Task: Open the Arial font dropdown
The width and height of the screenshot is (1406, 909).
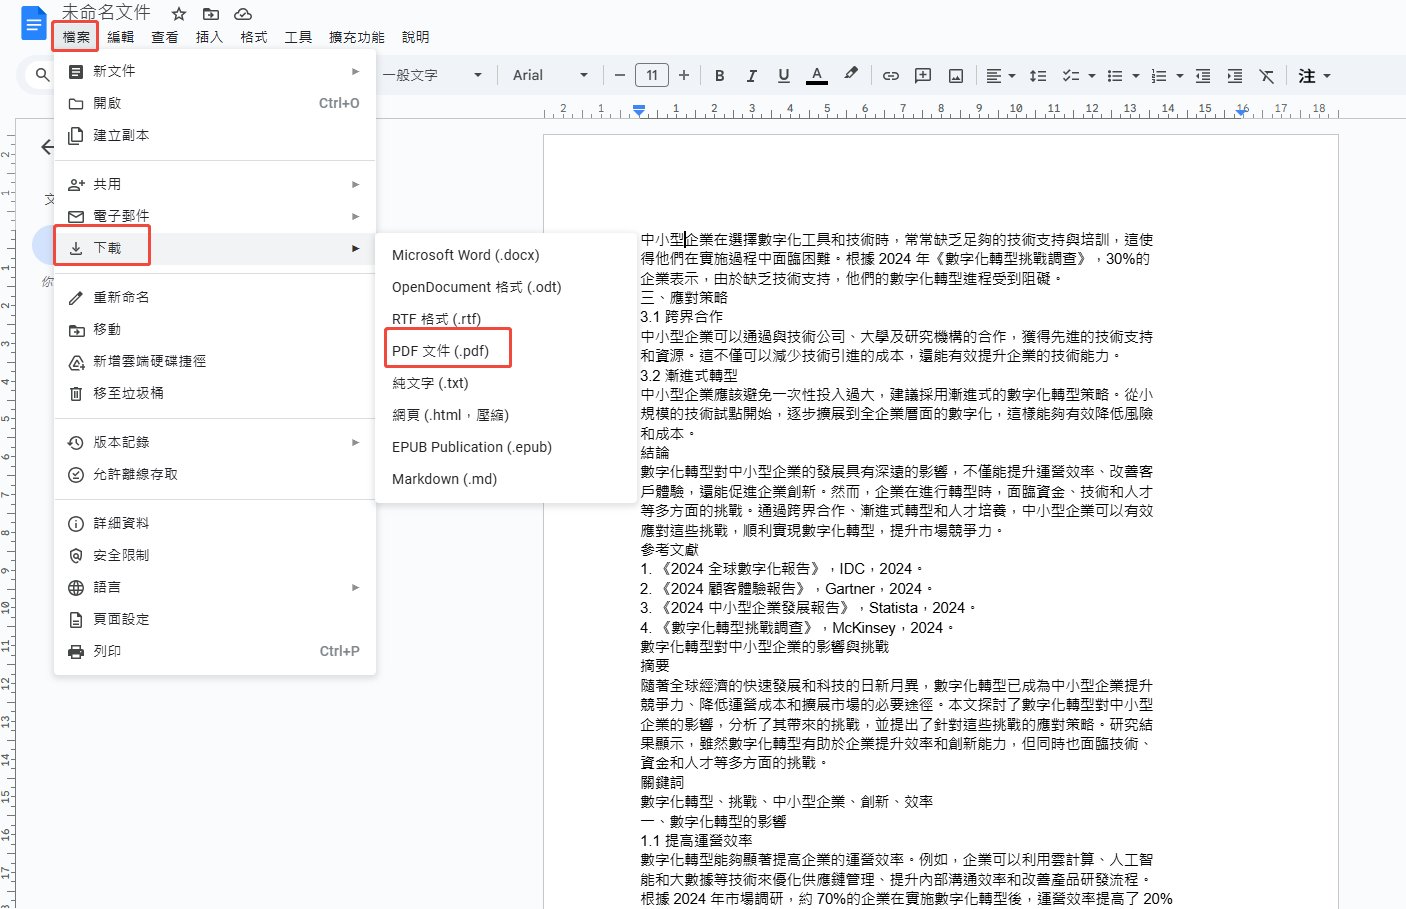Action: (550, 75)
